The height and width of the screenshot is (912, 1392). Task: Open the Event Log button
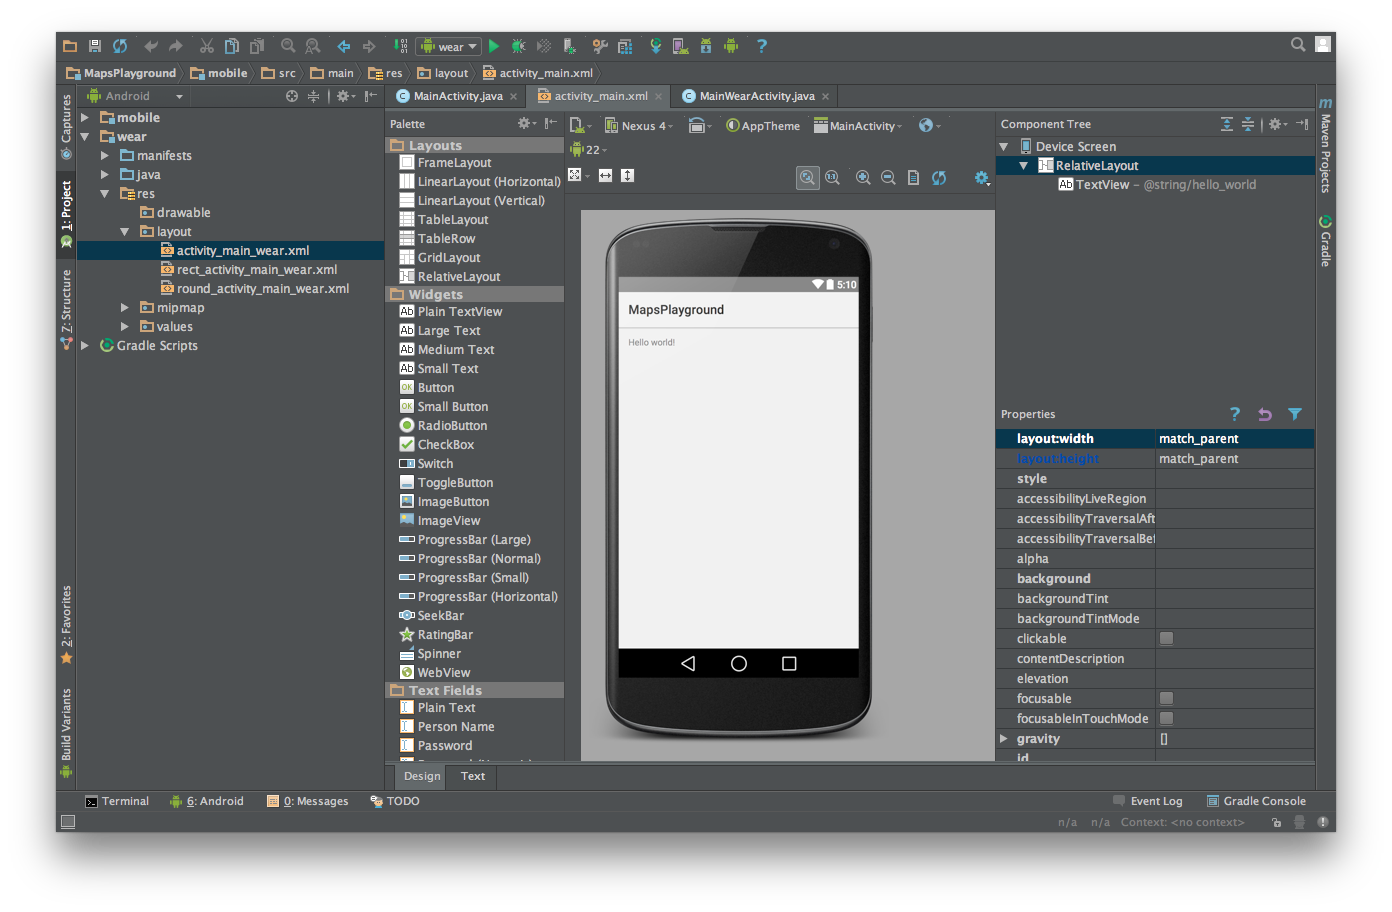point(1148,801)
